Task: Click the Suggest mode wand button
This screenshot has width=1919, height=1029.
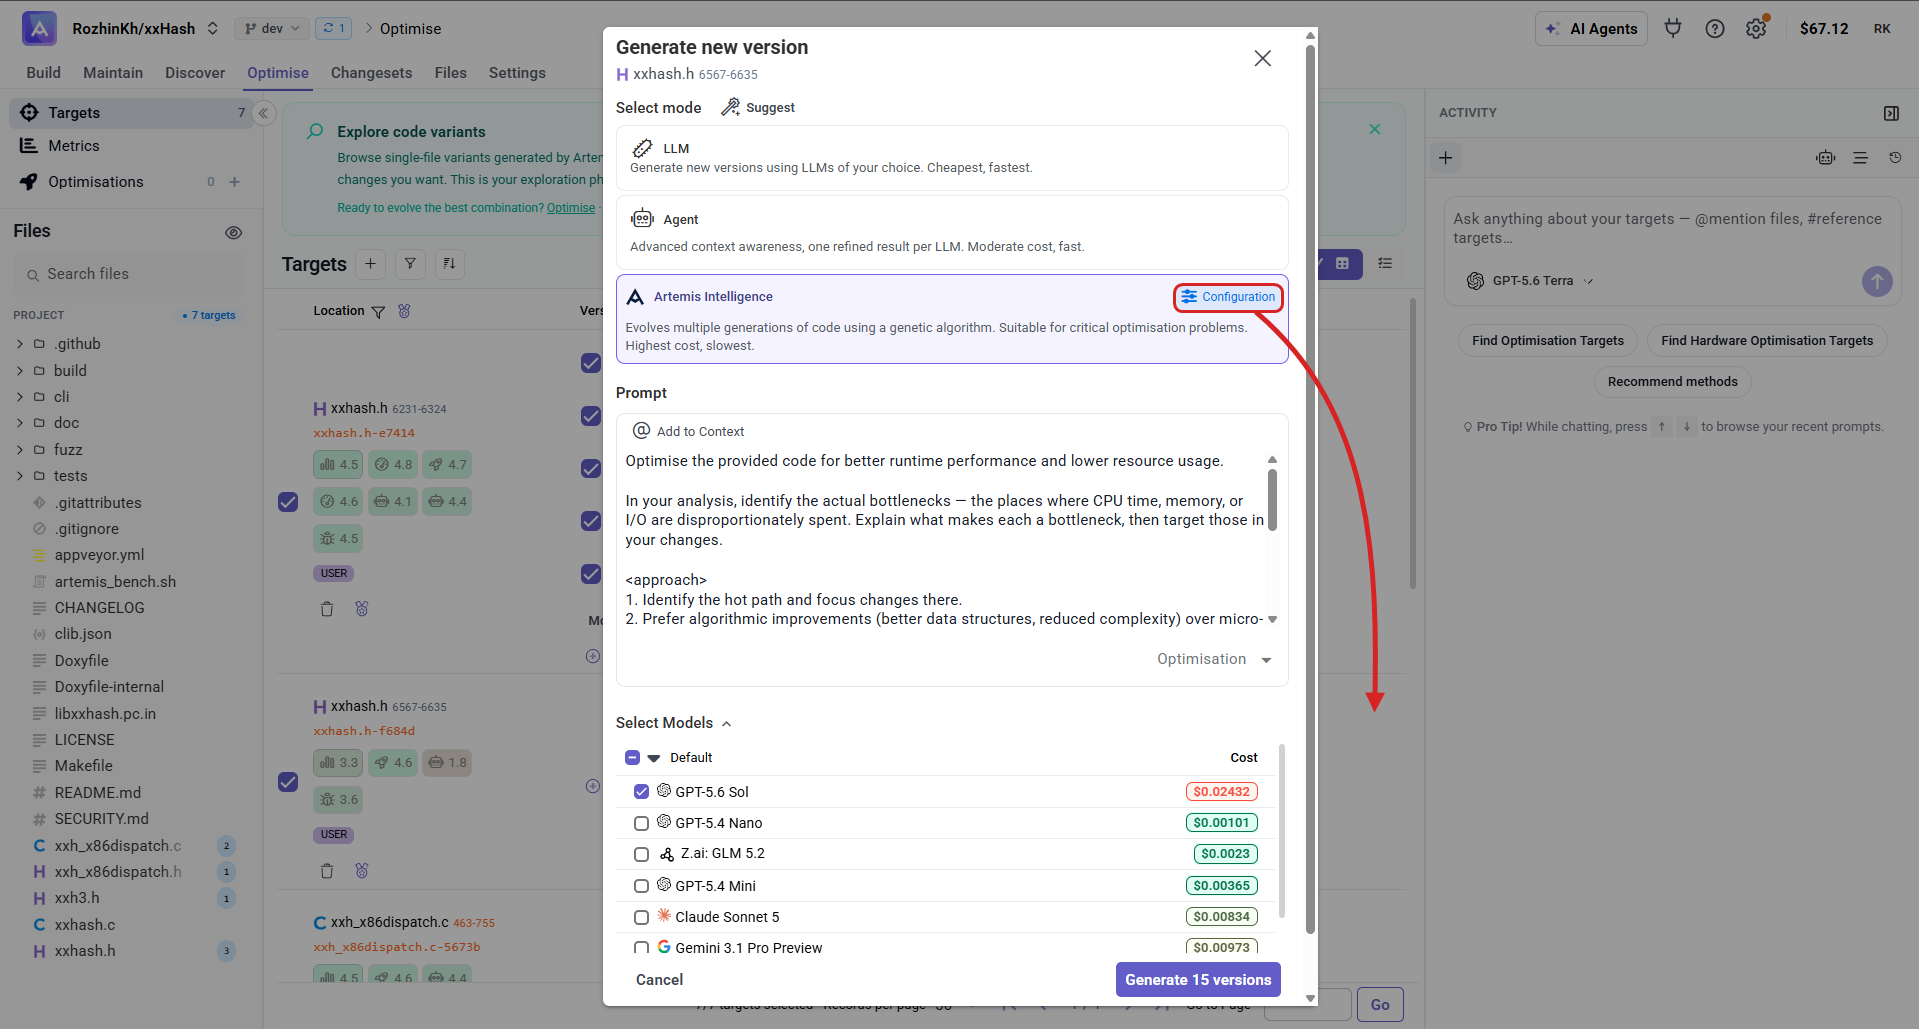Action: tap(758, 108)
